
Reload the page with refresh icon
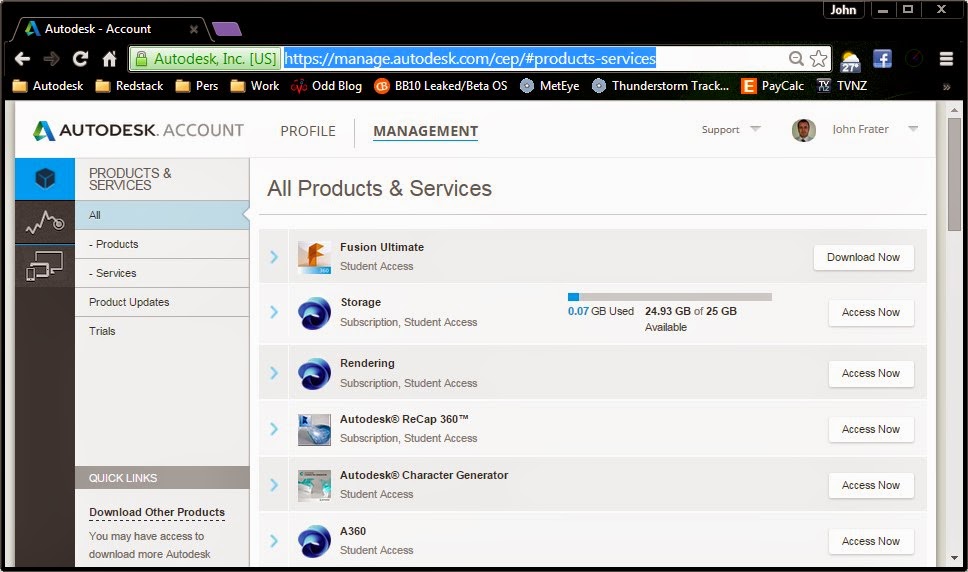pos(80,59)
